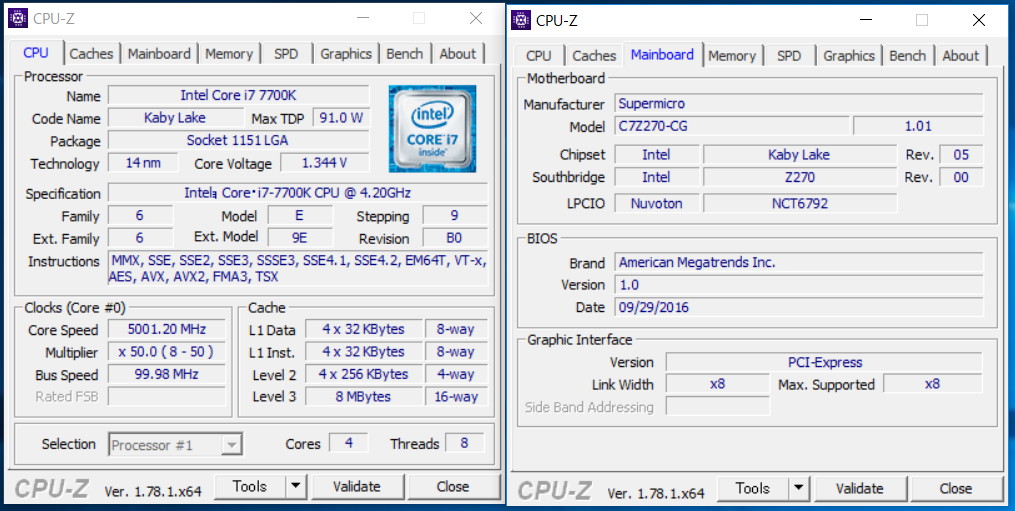Click the American Megatrends Inc. brand field

pyautogui.click(x=798, y=262)
